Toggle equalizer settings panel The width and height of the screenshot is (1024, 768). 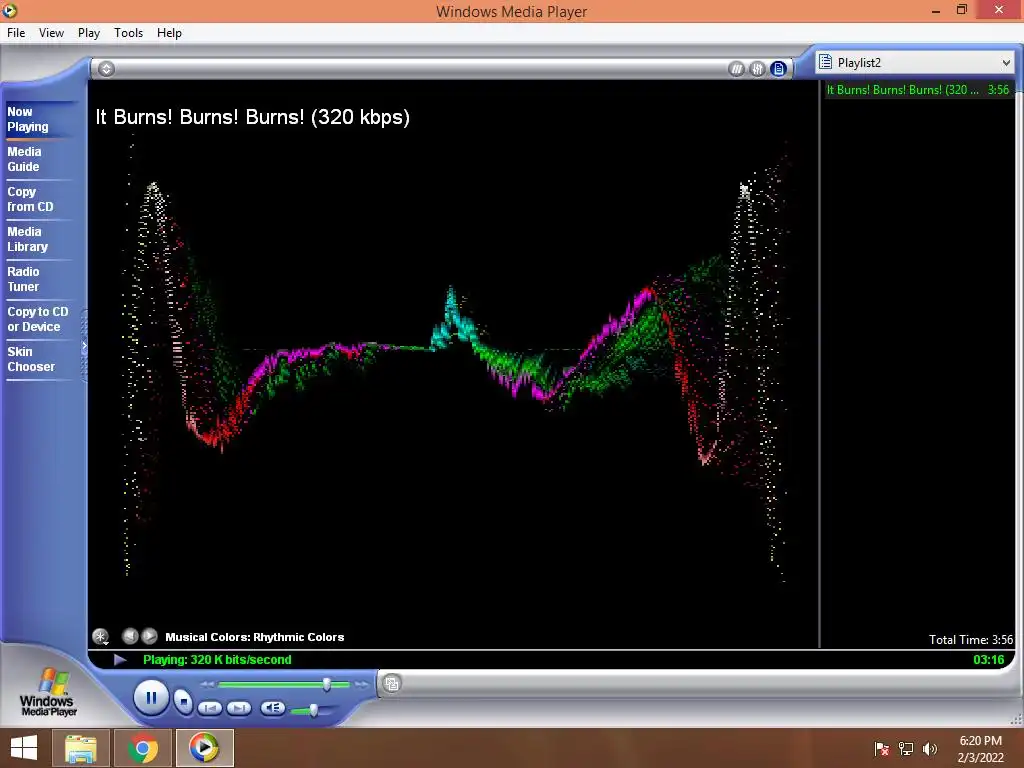coord(757,69)
